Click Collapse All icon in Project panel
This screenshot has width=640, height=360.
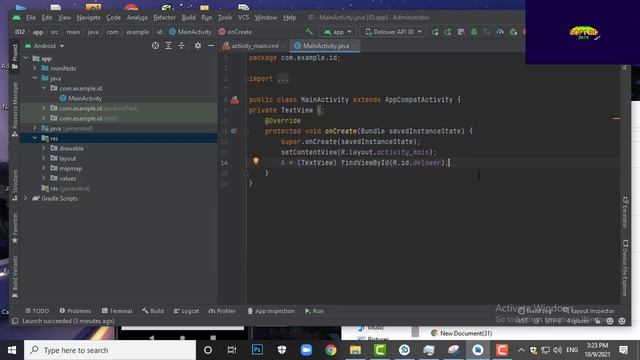[x=181, y=46]
